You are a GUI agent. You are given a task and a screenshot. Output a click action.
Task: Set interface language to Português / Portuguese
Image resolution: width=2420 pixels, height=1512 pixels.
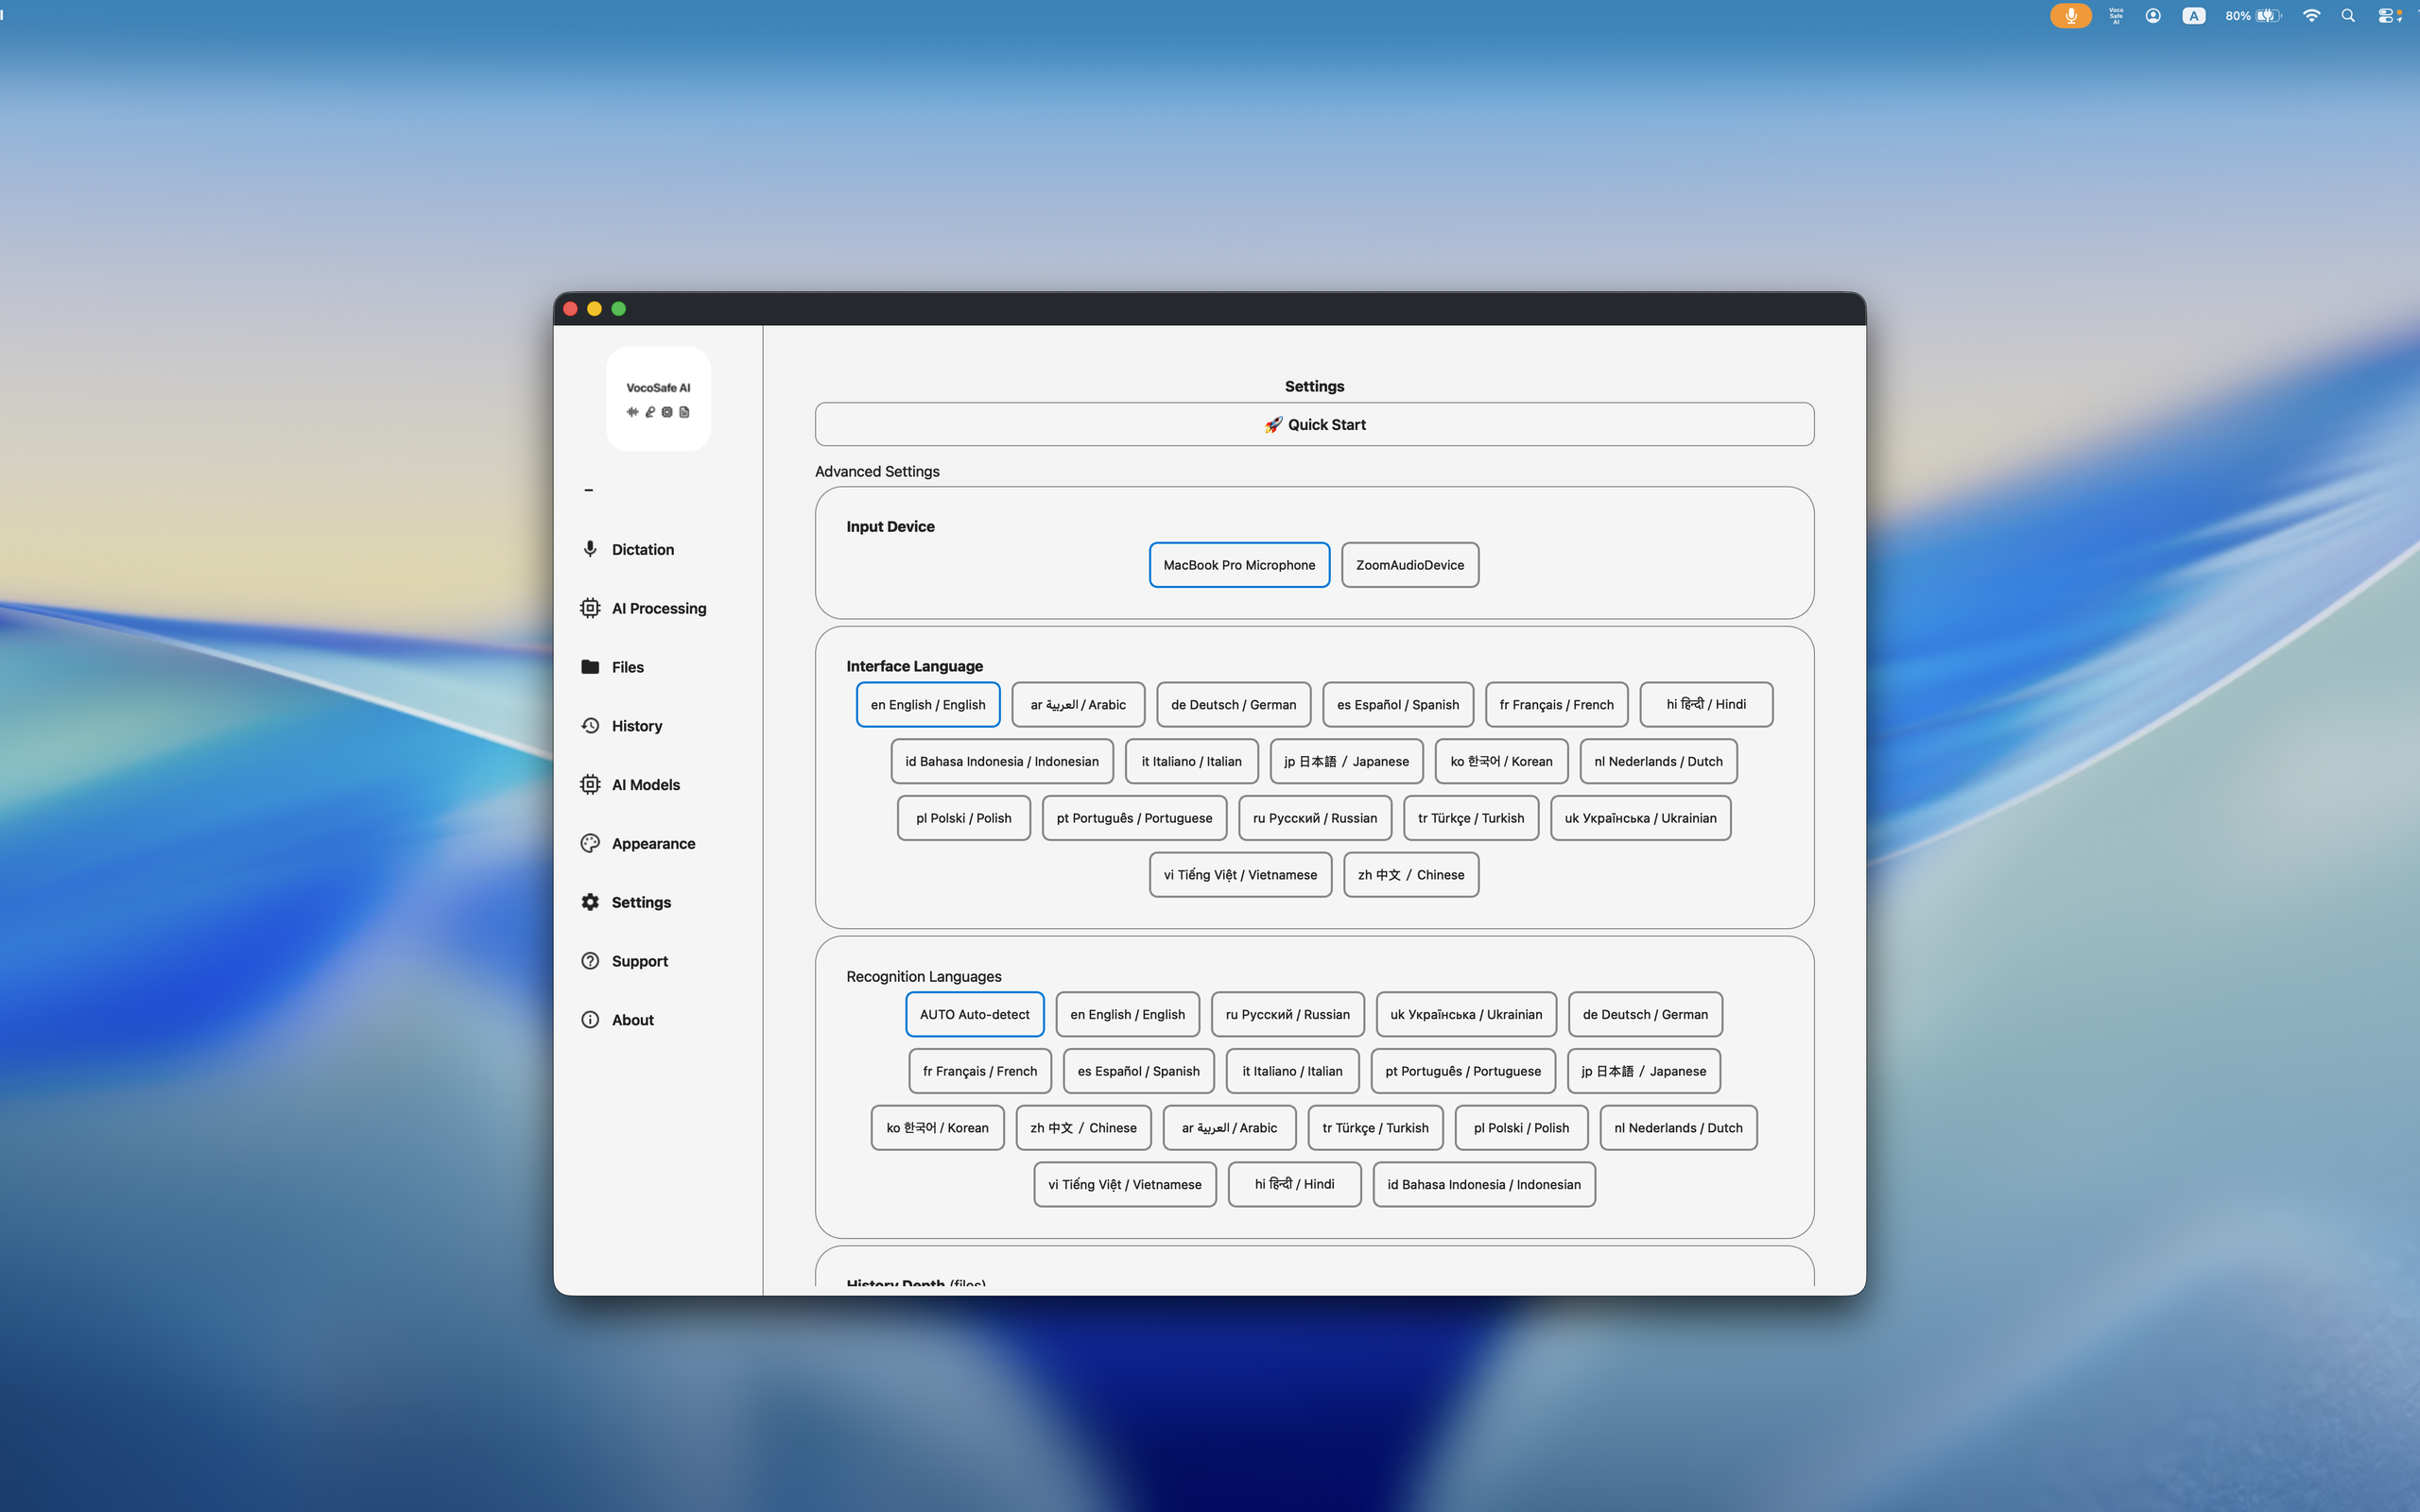(1134, 818)
